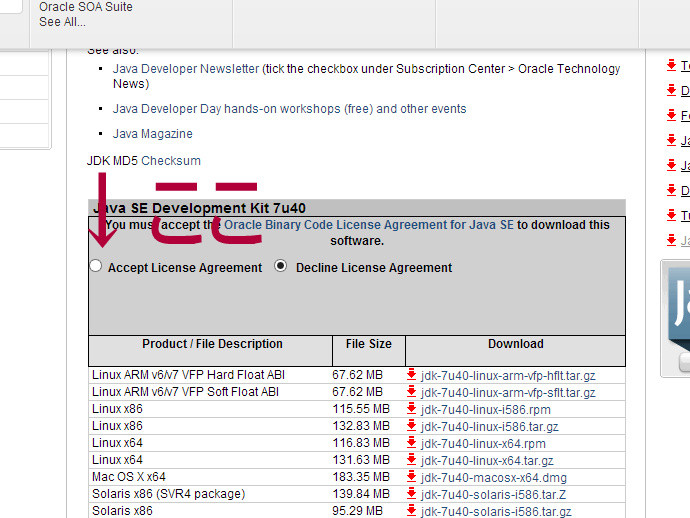Open Oracle Binary Code License Agreement link

click(x=369, y=225)
